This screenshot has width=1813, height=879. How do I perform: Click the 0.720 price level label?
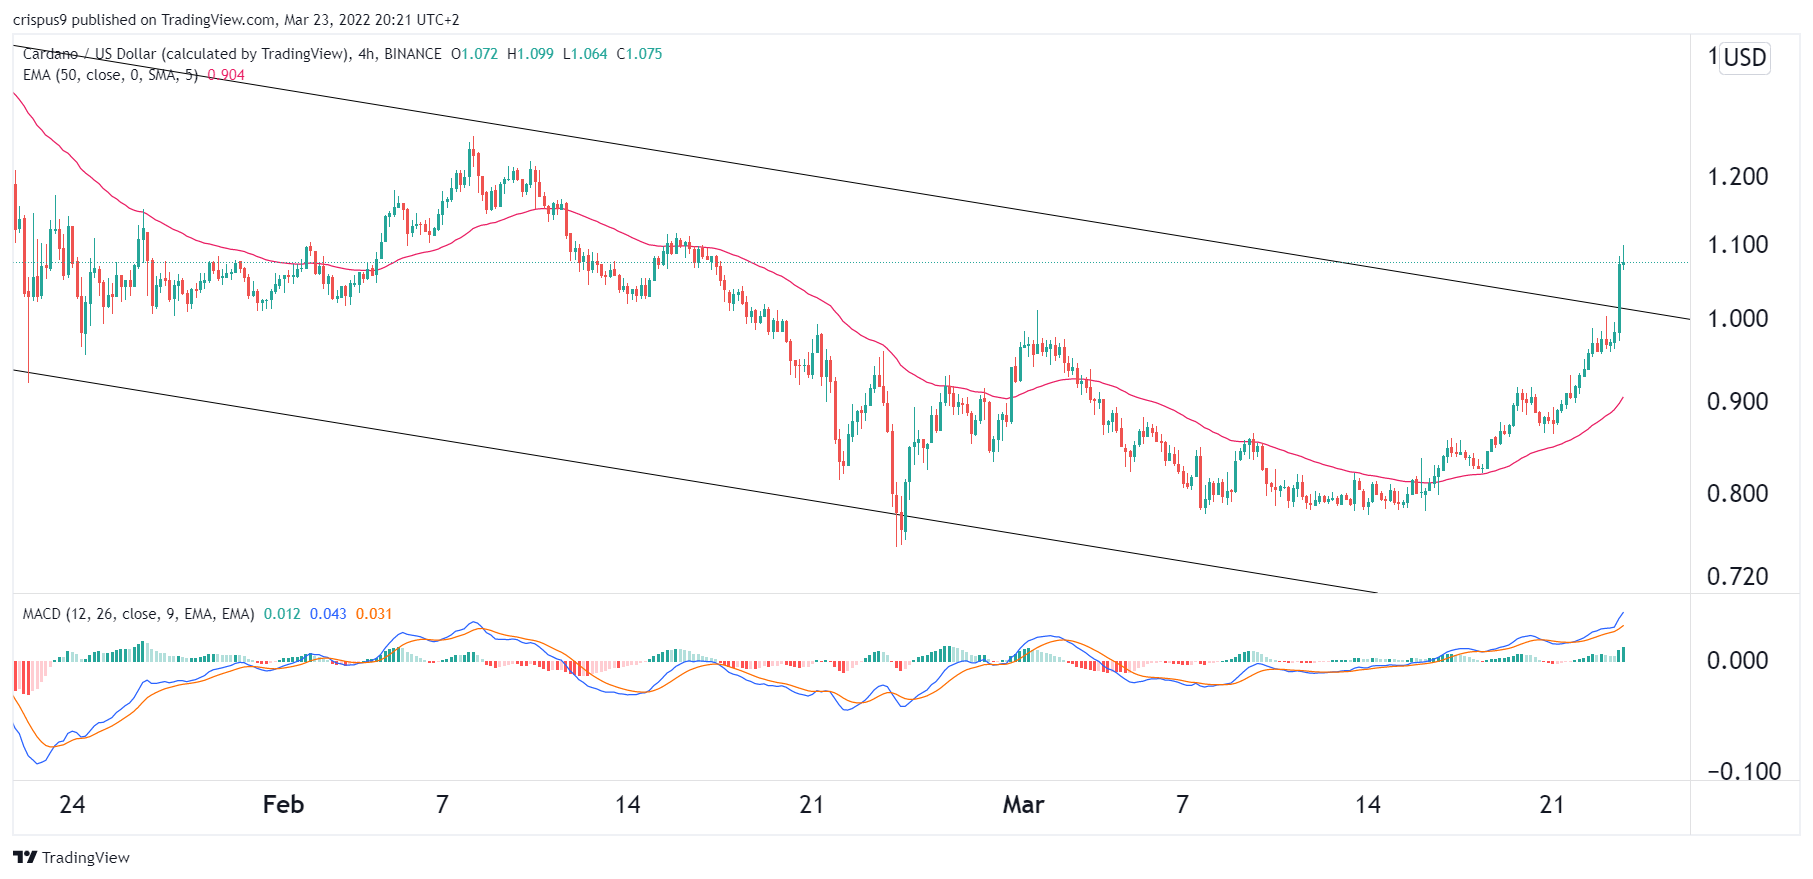point(1737,576)
